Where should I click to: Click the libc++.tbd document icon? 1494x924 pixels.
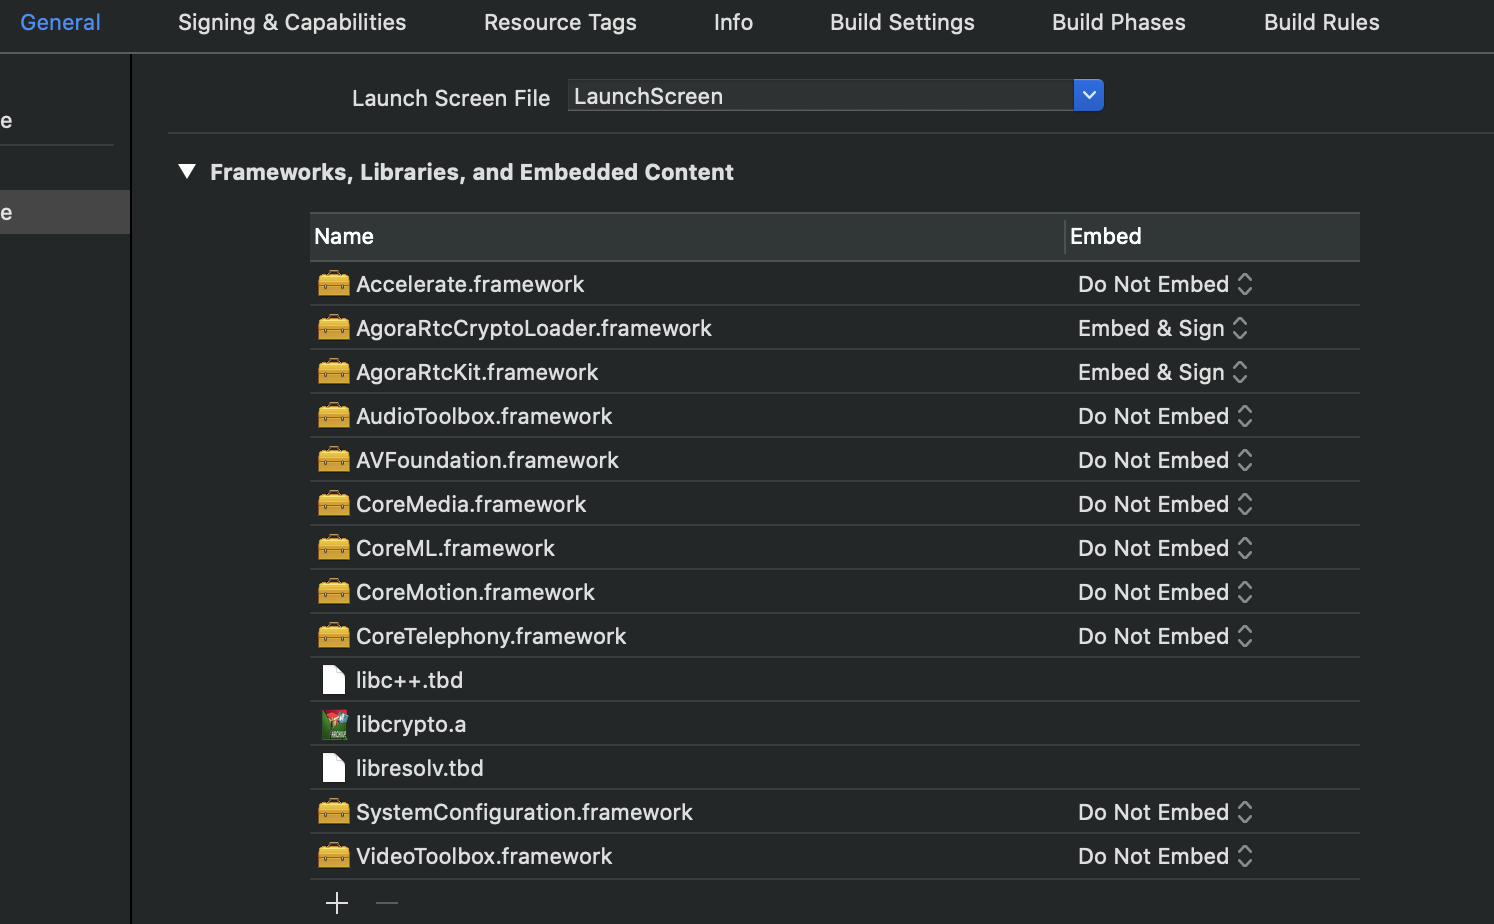(x=334, y=680)
